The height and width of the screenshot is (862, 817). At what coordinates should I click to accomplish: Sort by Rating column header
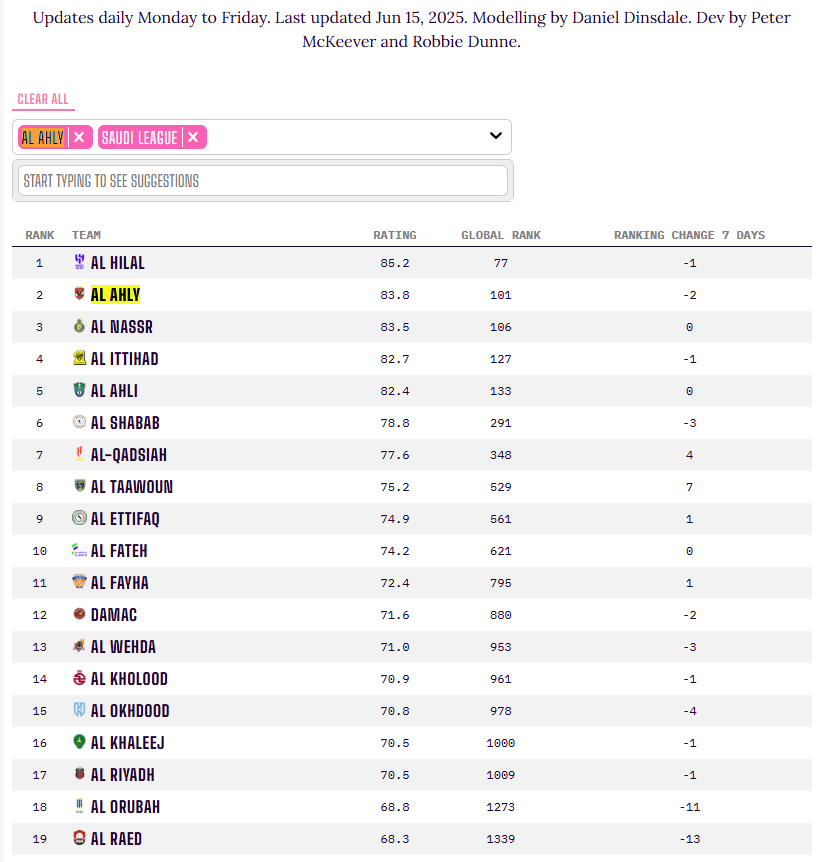[395, 235]
